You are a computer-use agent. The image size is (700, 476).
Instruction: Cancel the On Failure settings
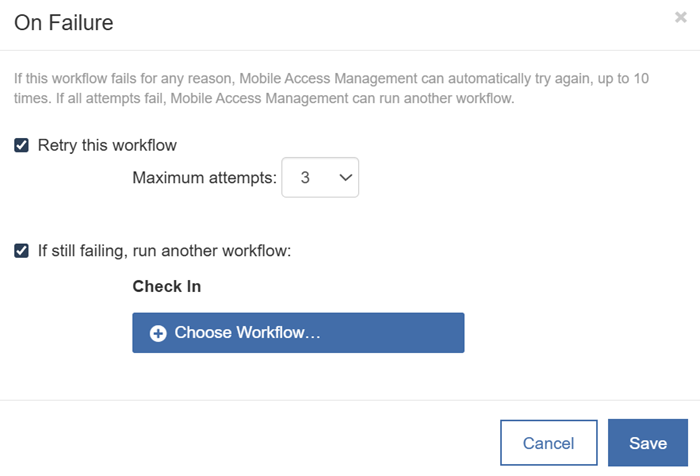click(549, 443)
